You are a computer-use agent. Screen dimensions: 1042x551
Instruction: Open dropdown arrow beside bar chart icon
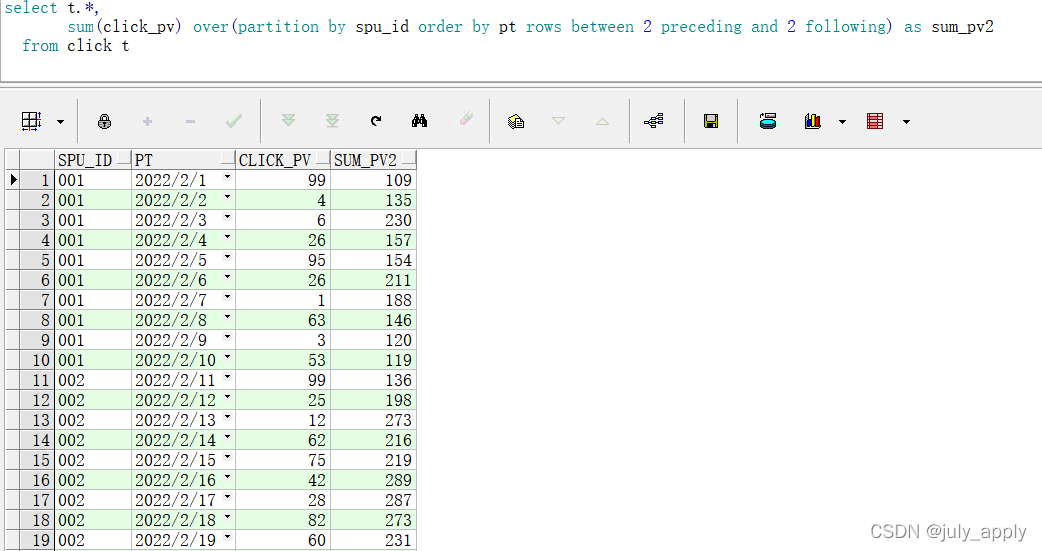[843, 122]
